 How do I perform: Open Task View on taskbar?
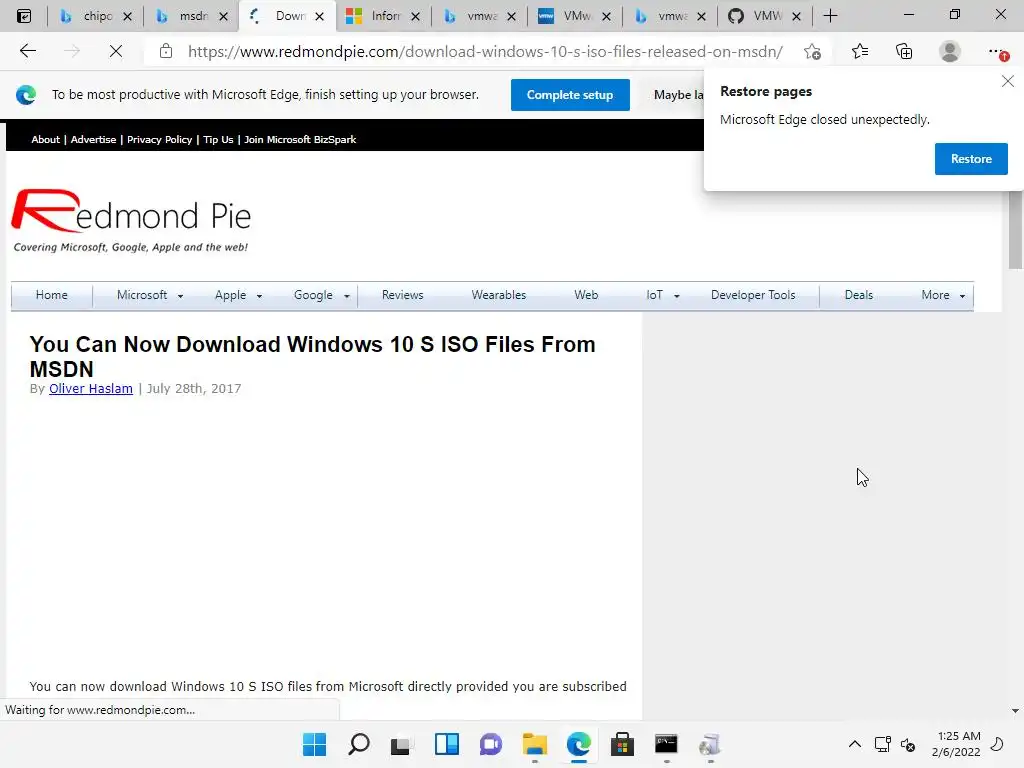[402, 744]
